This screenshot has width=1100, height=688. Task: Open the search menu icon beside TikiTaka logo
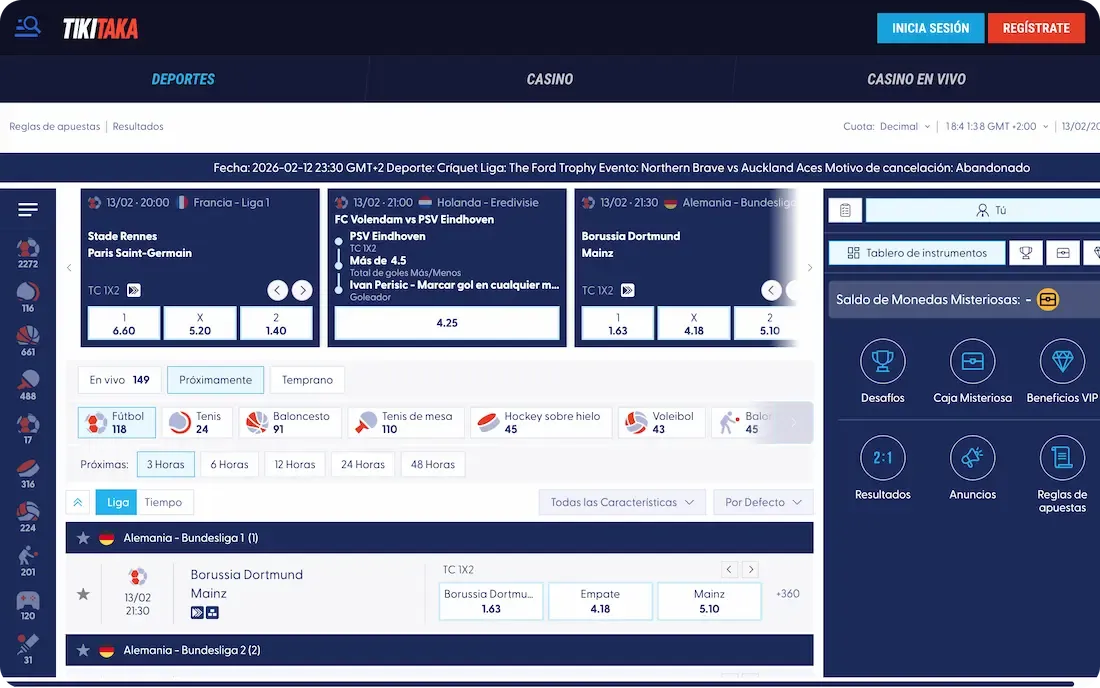click(28, 27)
